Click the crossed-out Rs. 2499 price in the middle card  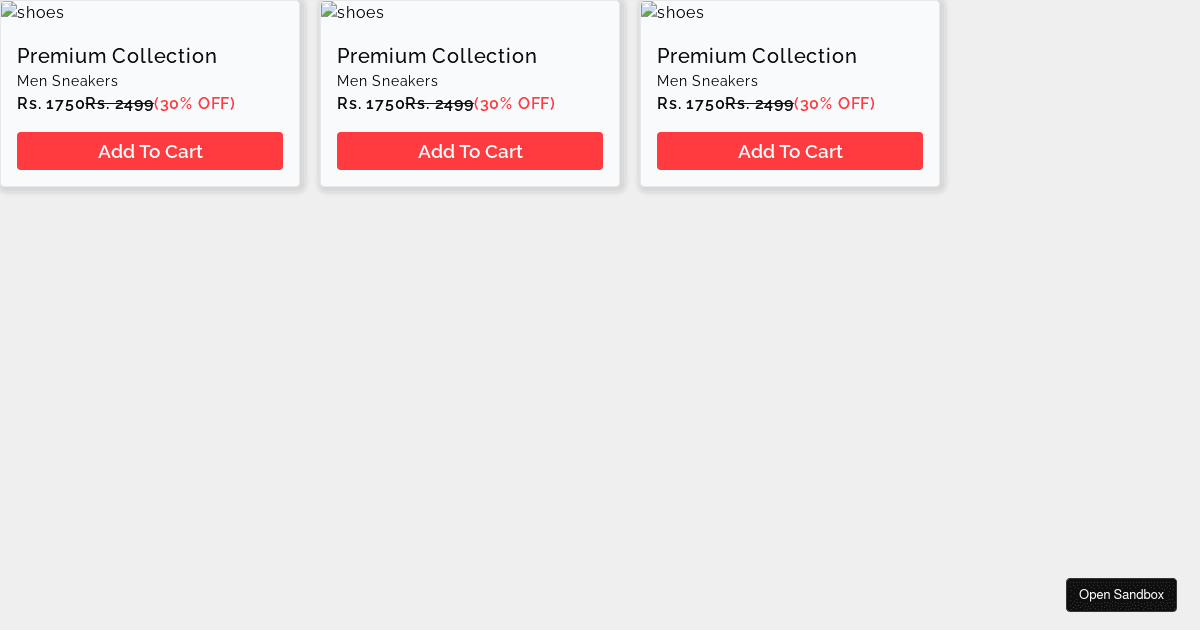coord(440,104)
